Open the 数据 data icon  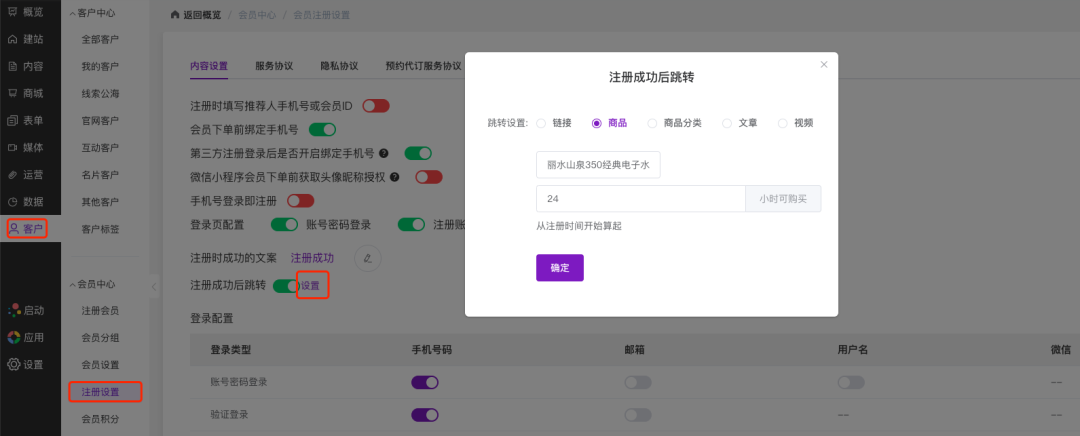[x=13, y=201]
